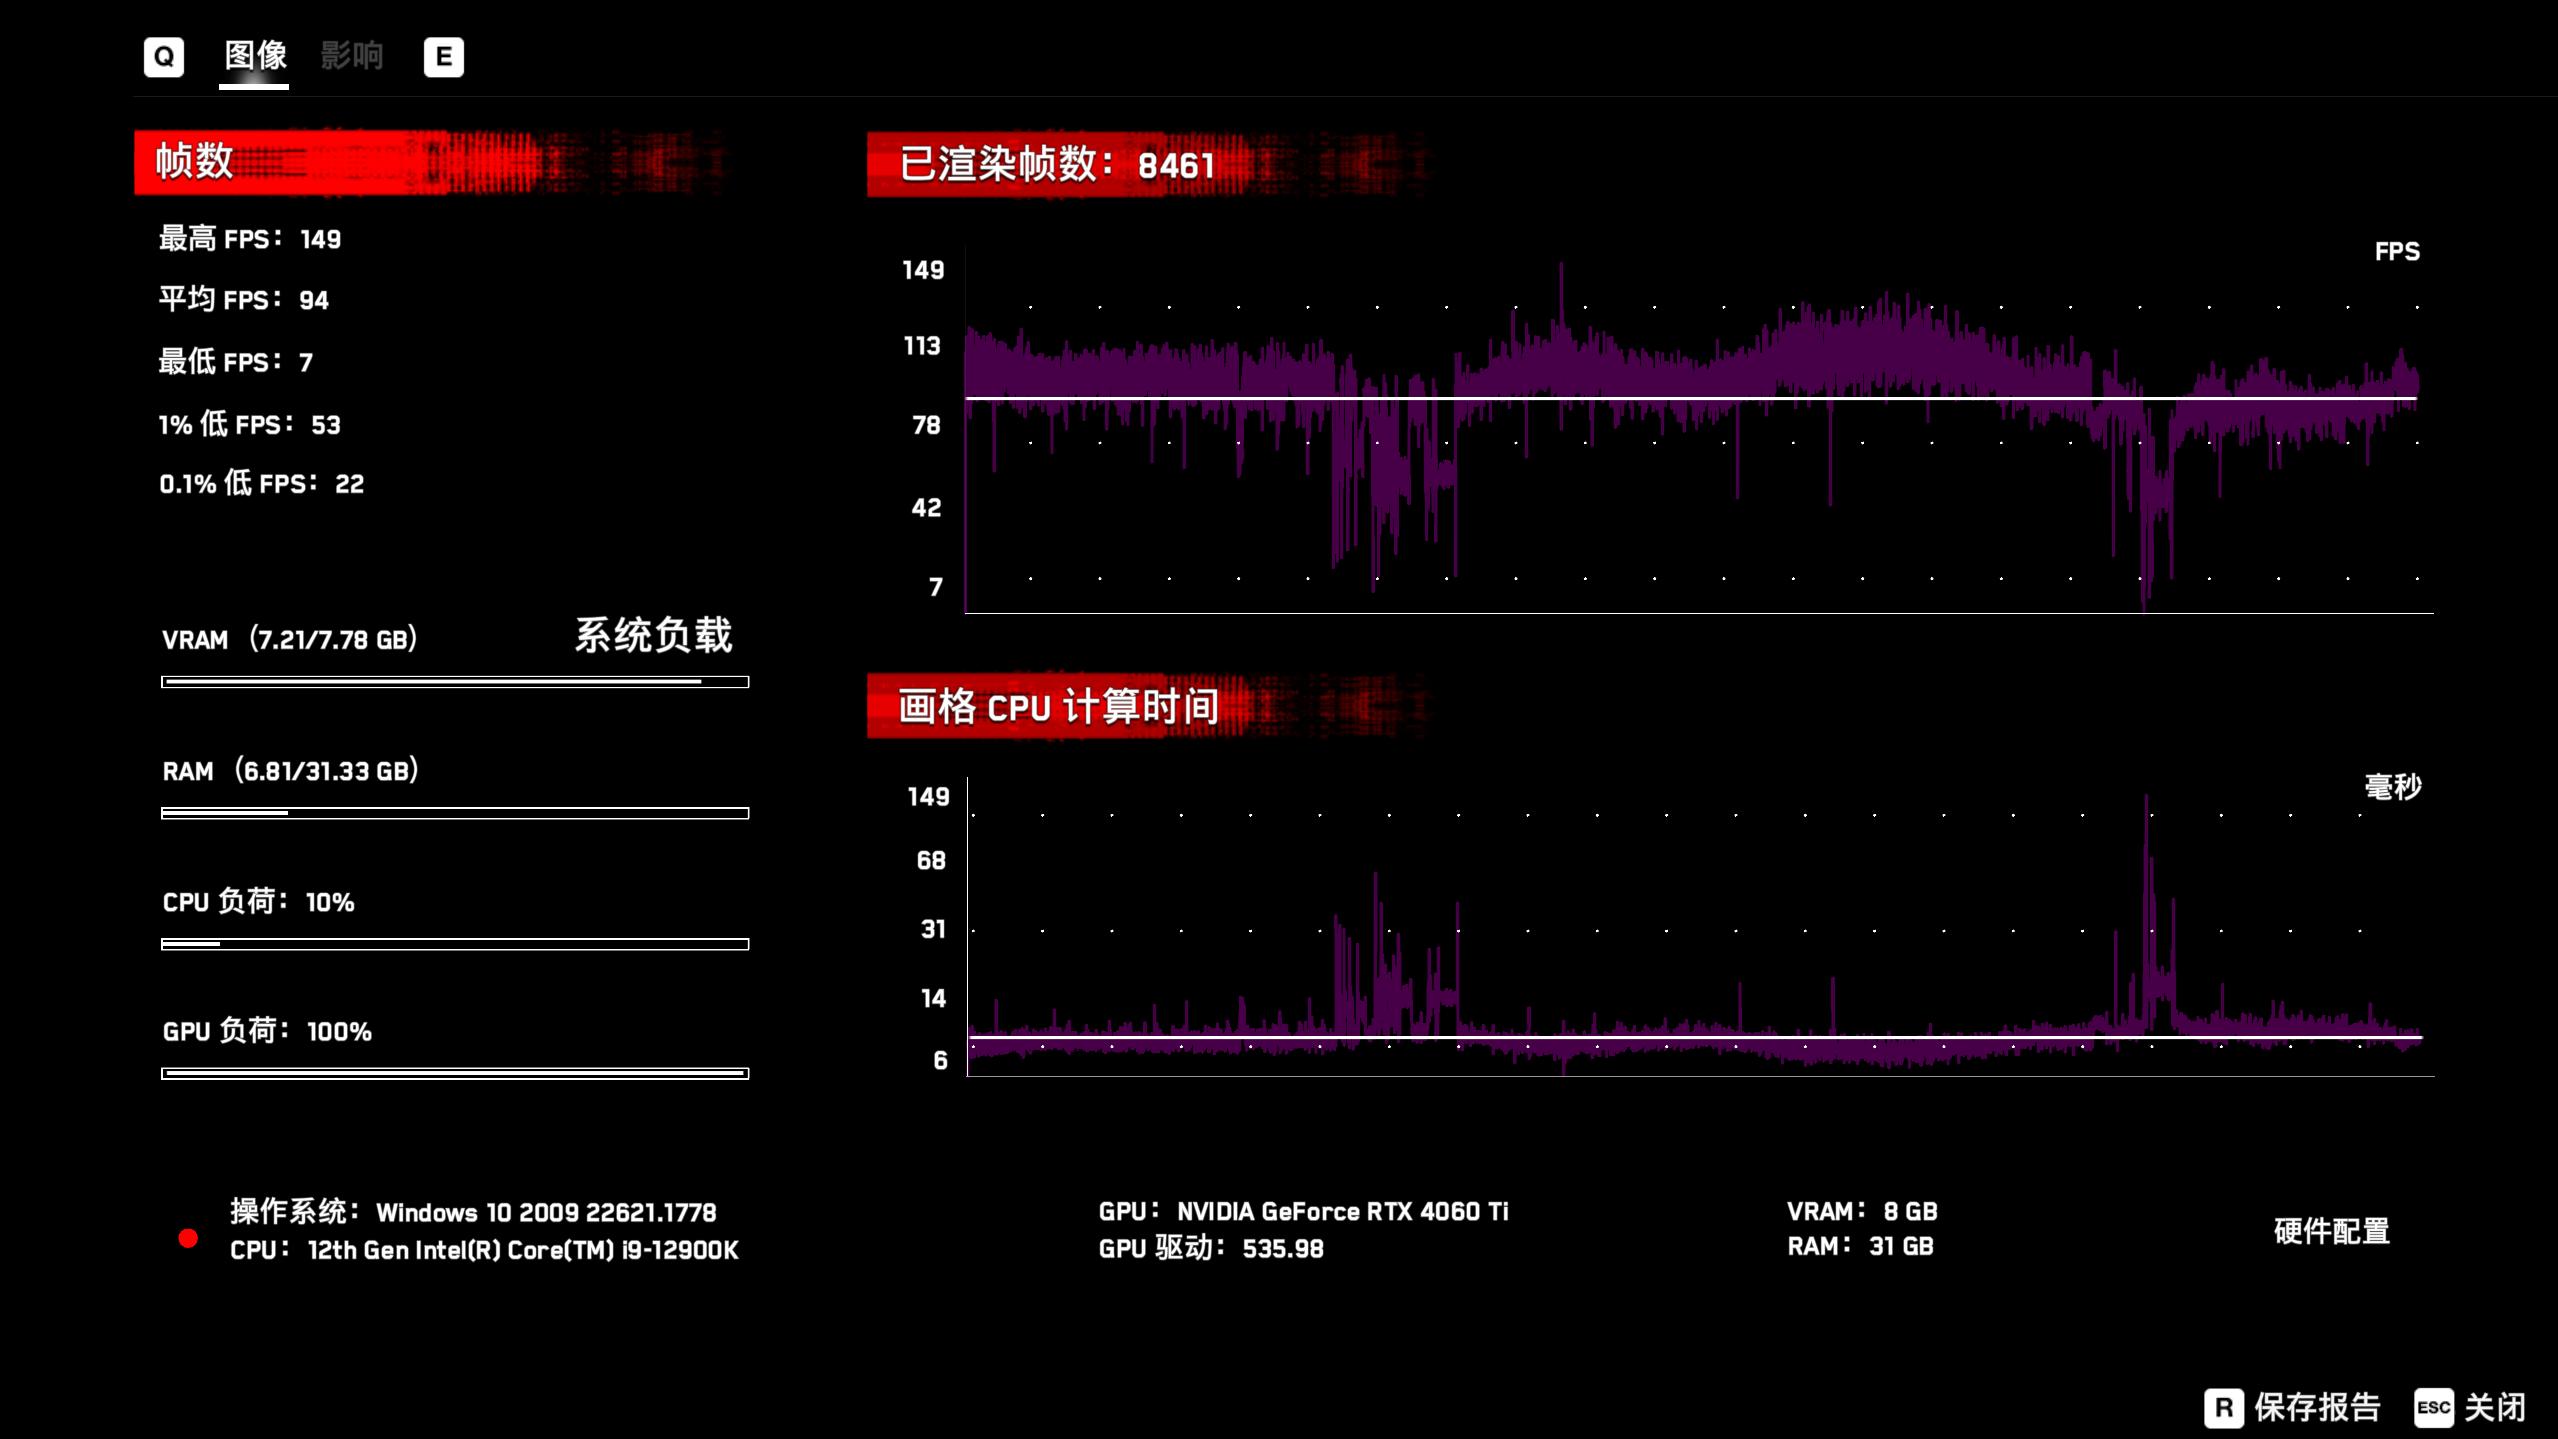Click the RAM usage progress bar
The width and height of the screenshot is (2558, 1439).
tap(455, 812)
